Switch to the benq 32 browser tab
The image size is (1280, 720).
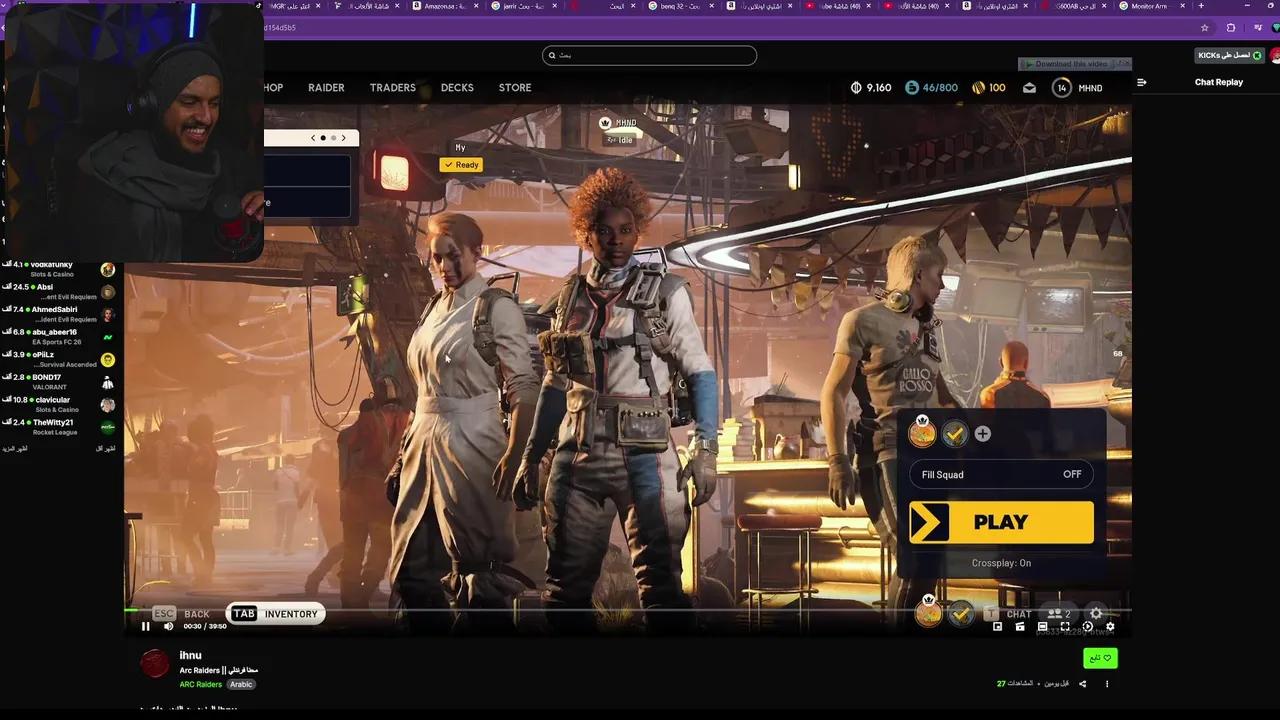(680, 6)
